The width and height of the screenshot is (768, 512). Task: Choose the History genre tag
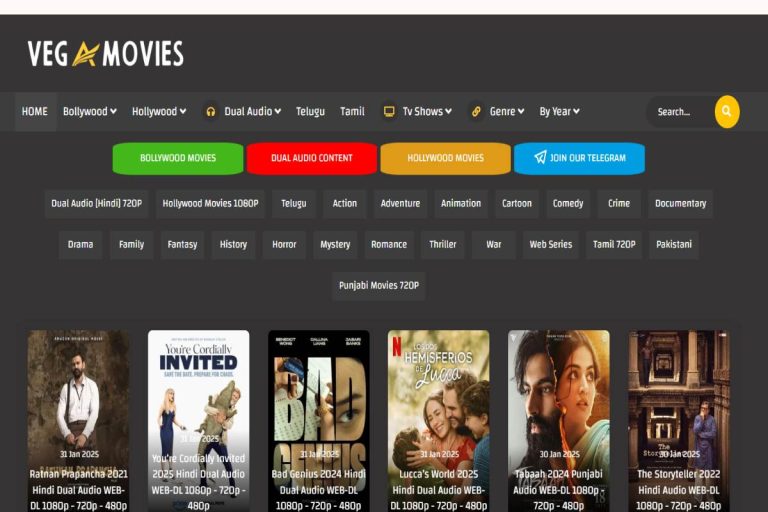point(233,244)
